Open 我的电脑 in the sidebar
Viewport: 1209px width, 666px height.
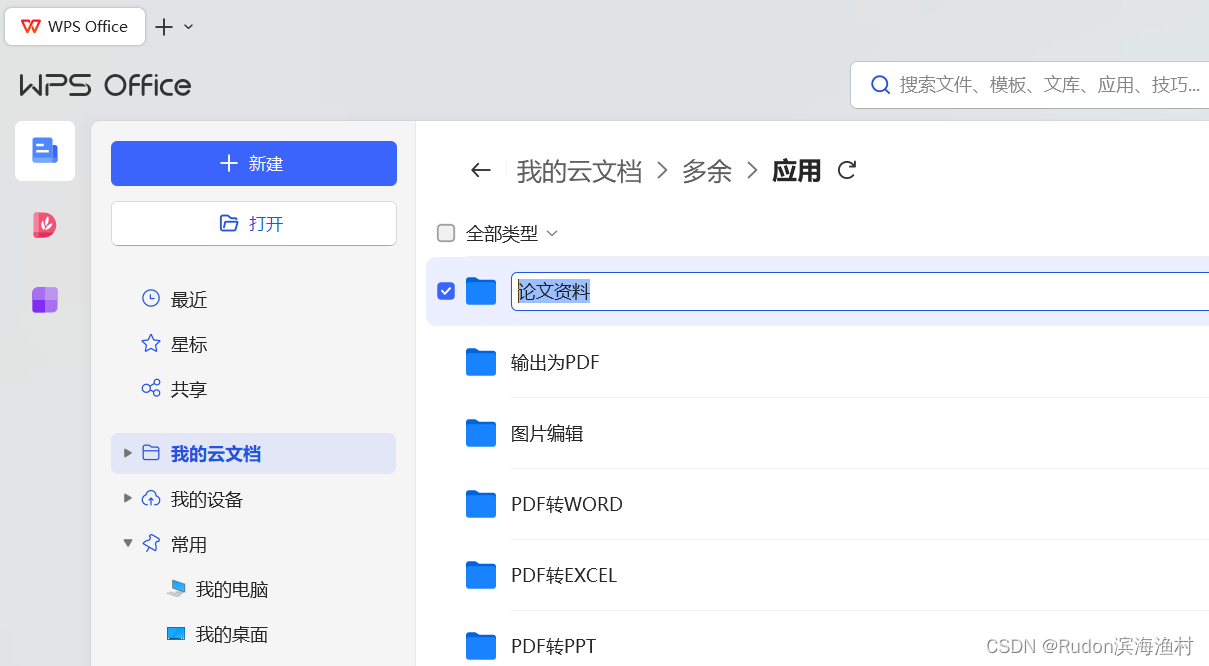232,589
